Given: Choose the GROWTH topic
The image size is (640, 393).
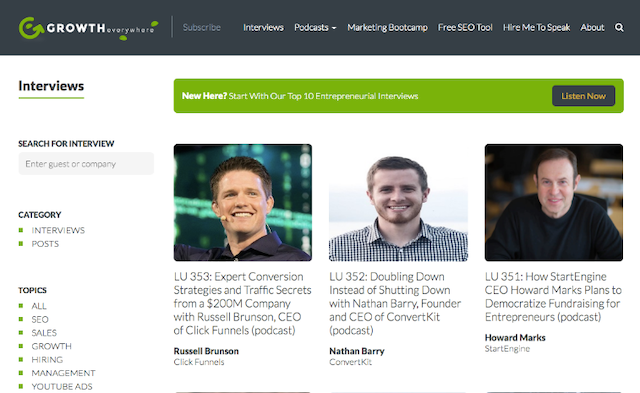Looking at the screenshot, I should (x=51, y=346).
